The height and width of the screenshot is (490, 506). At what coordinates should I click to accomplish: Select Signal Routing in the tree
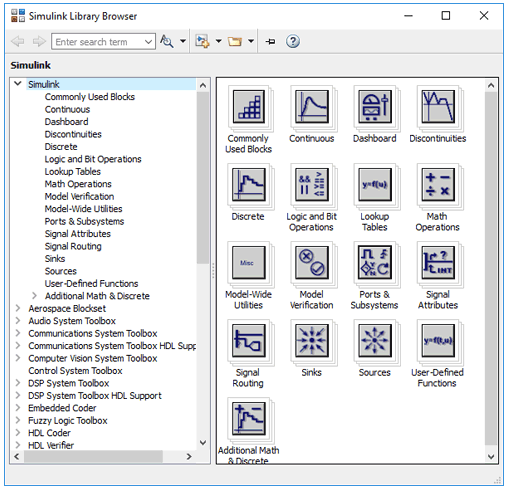73,246
